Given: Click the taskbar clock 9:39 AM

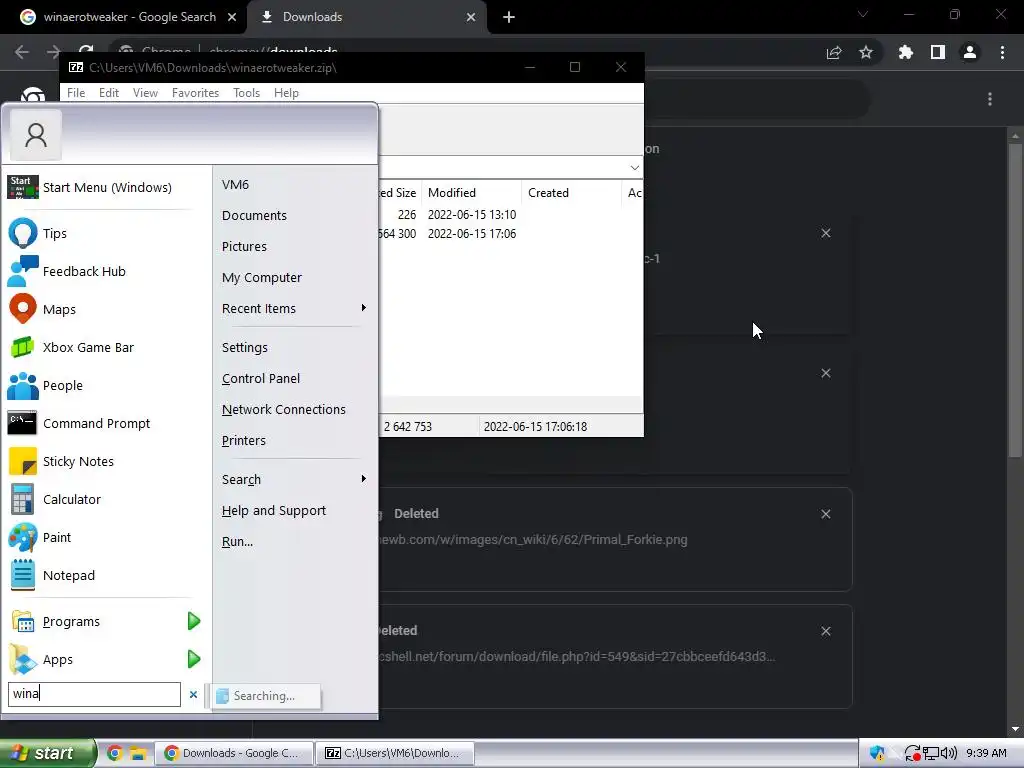Looking at the screenshot, I should click(986, 753).
